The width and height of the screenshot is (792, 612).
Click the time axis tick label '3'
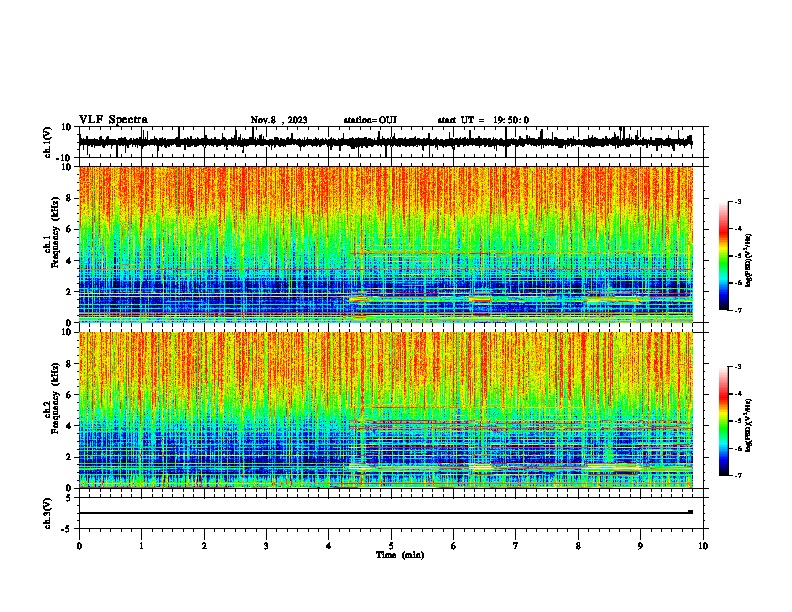tap(266, 546)
